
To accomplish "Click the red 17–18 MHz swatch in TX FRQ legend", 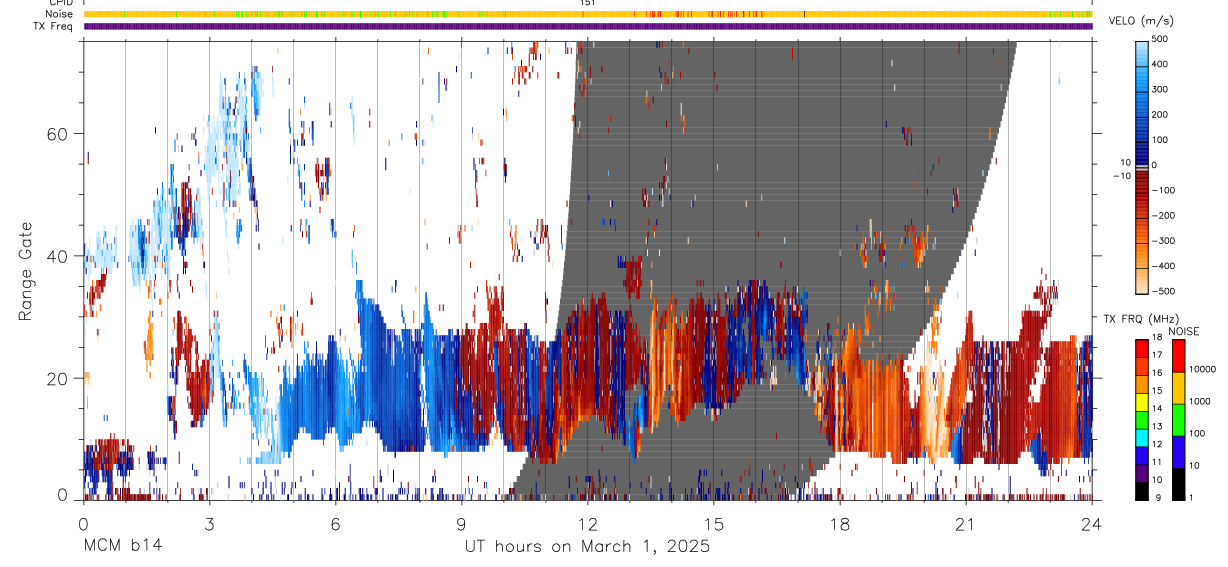I will click(1142, 349).
